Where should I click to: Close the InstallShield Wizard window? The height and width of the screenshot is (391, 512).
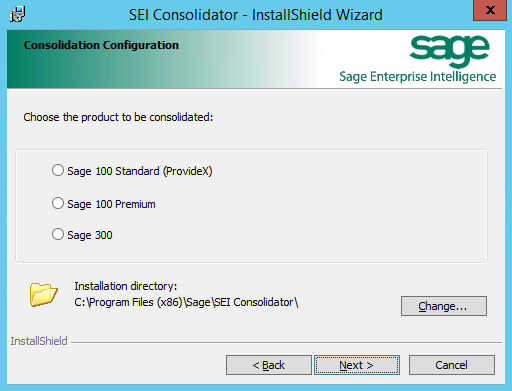tap(490, 10)
